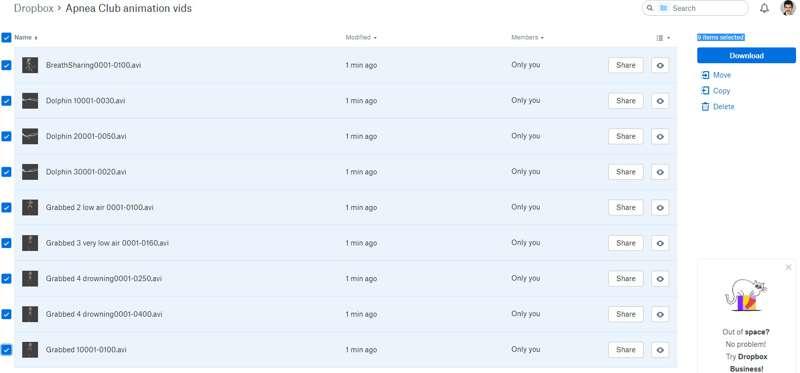Open the Modified column dropdown

[x=361, y=37]
